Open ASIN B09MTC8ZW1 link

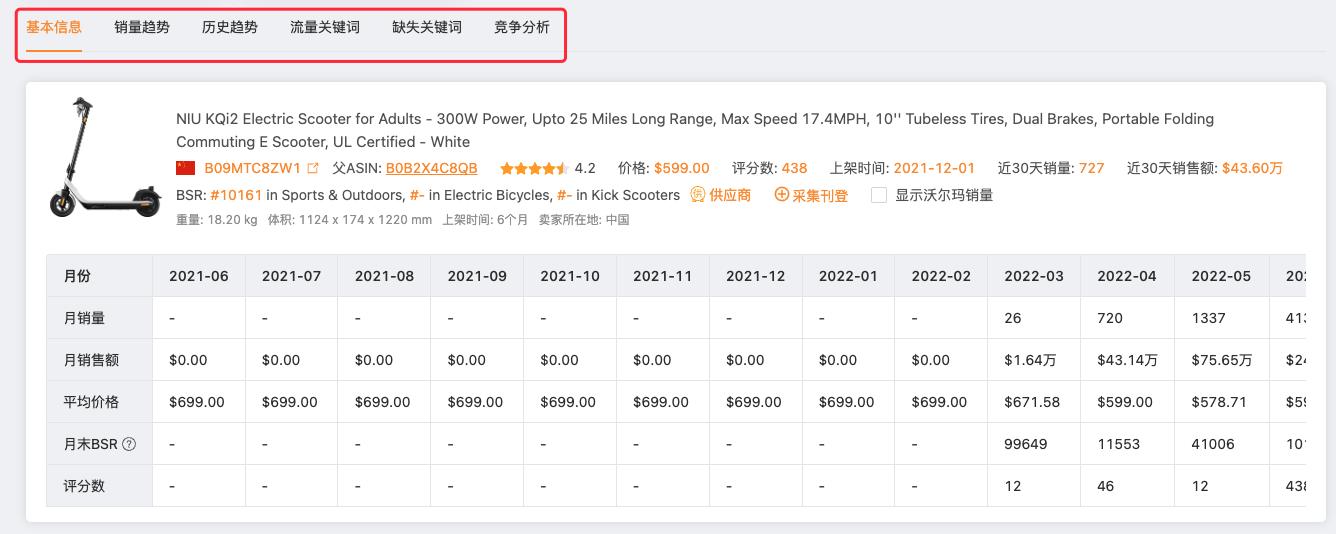coord(252,168)
